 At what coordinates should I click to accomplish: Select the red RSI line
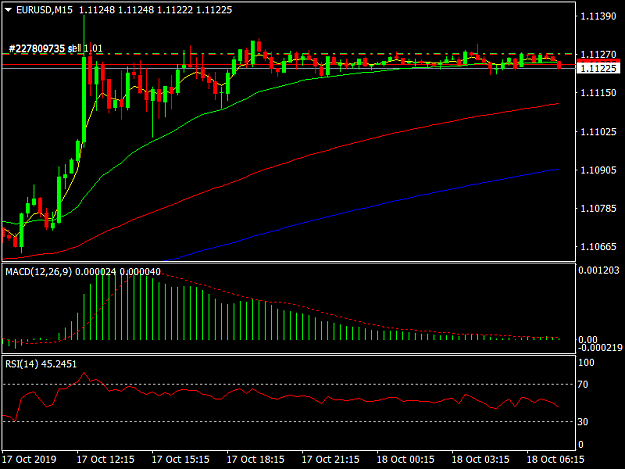pos(279,397)
